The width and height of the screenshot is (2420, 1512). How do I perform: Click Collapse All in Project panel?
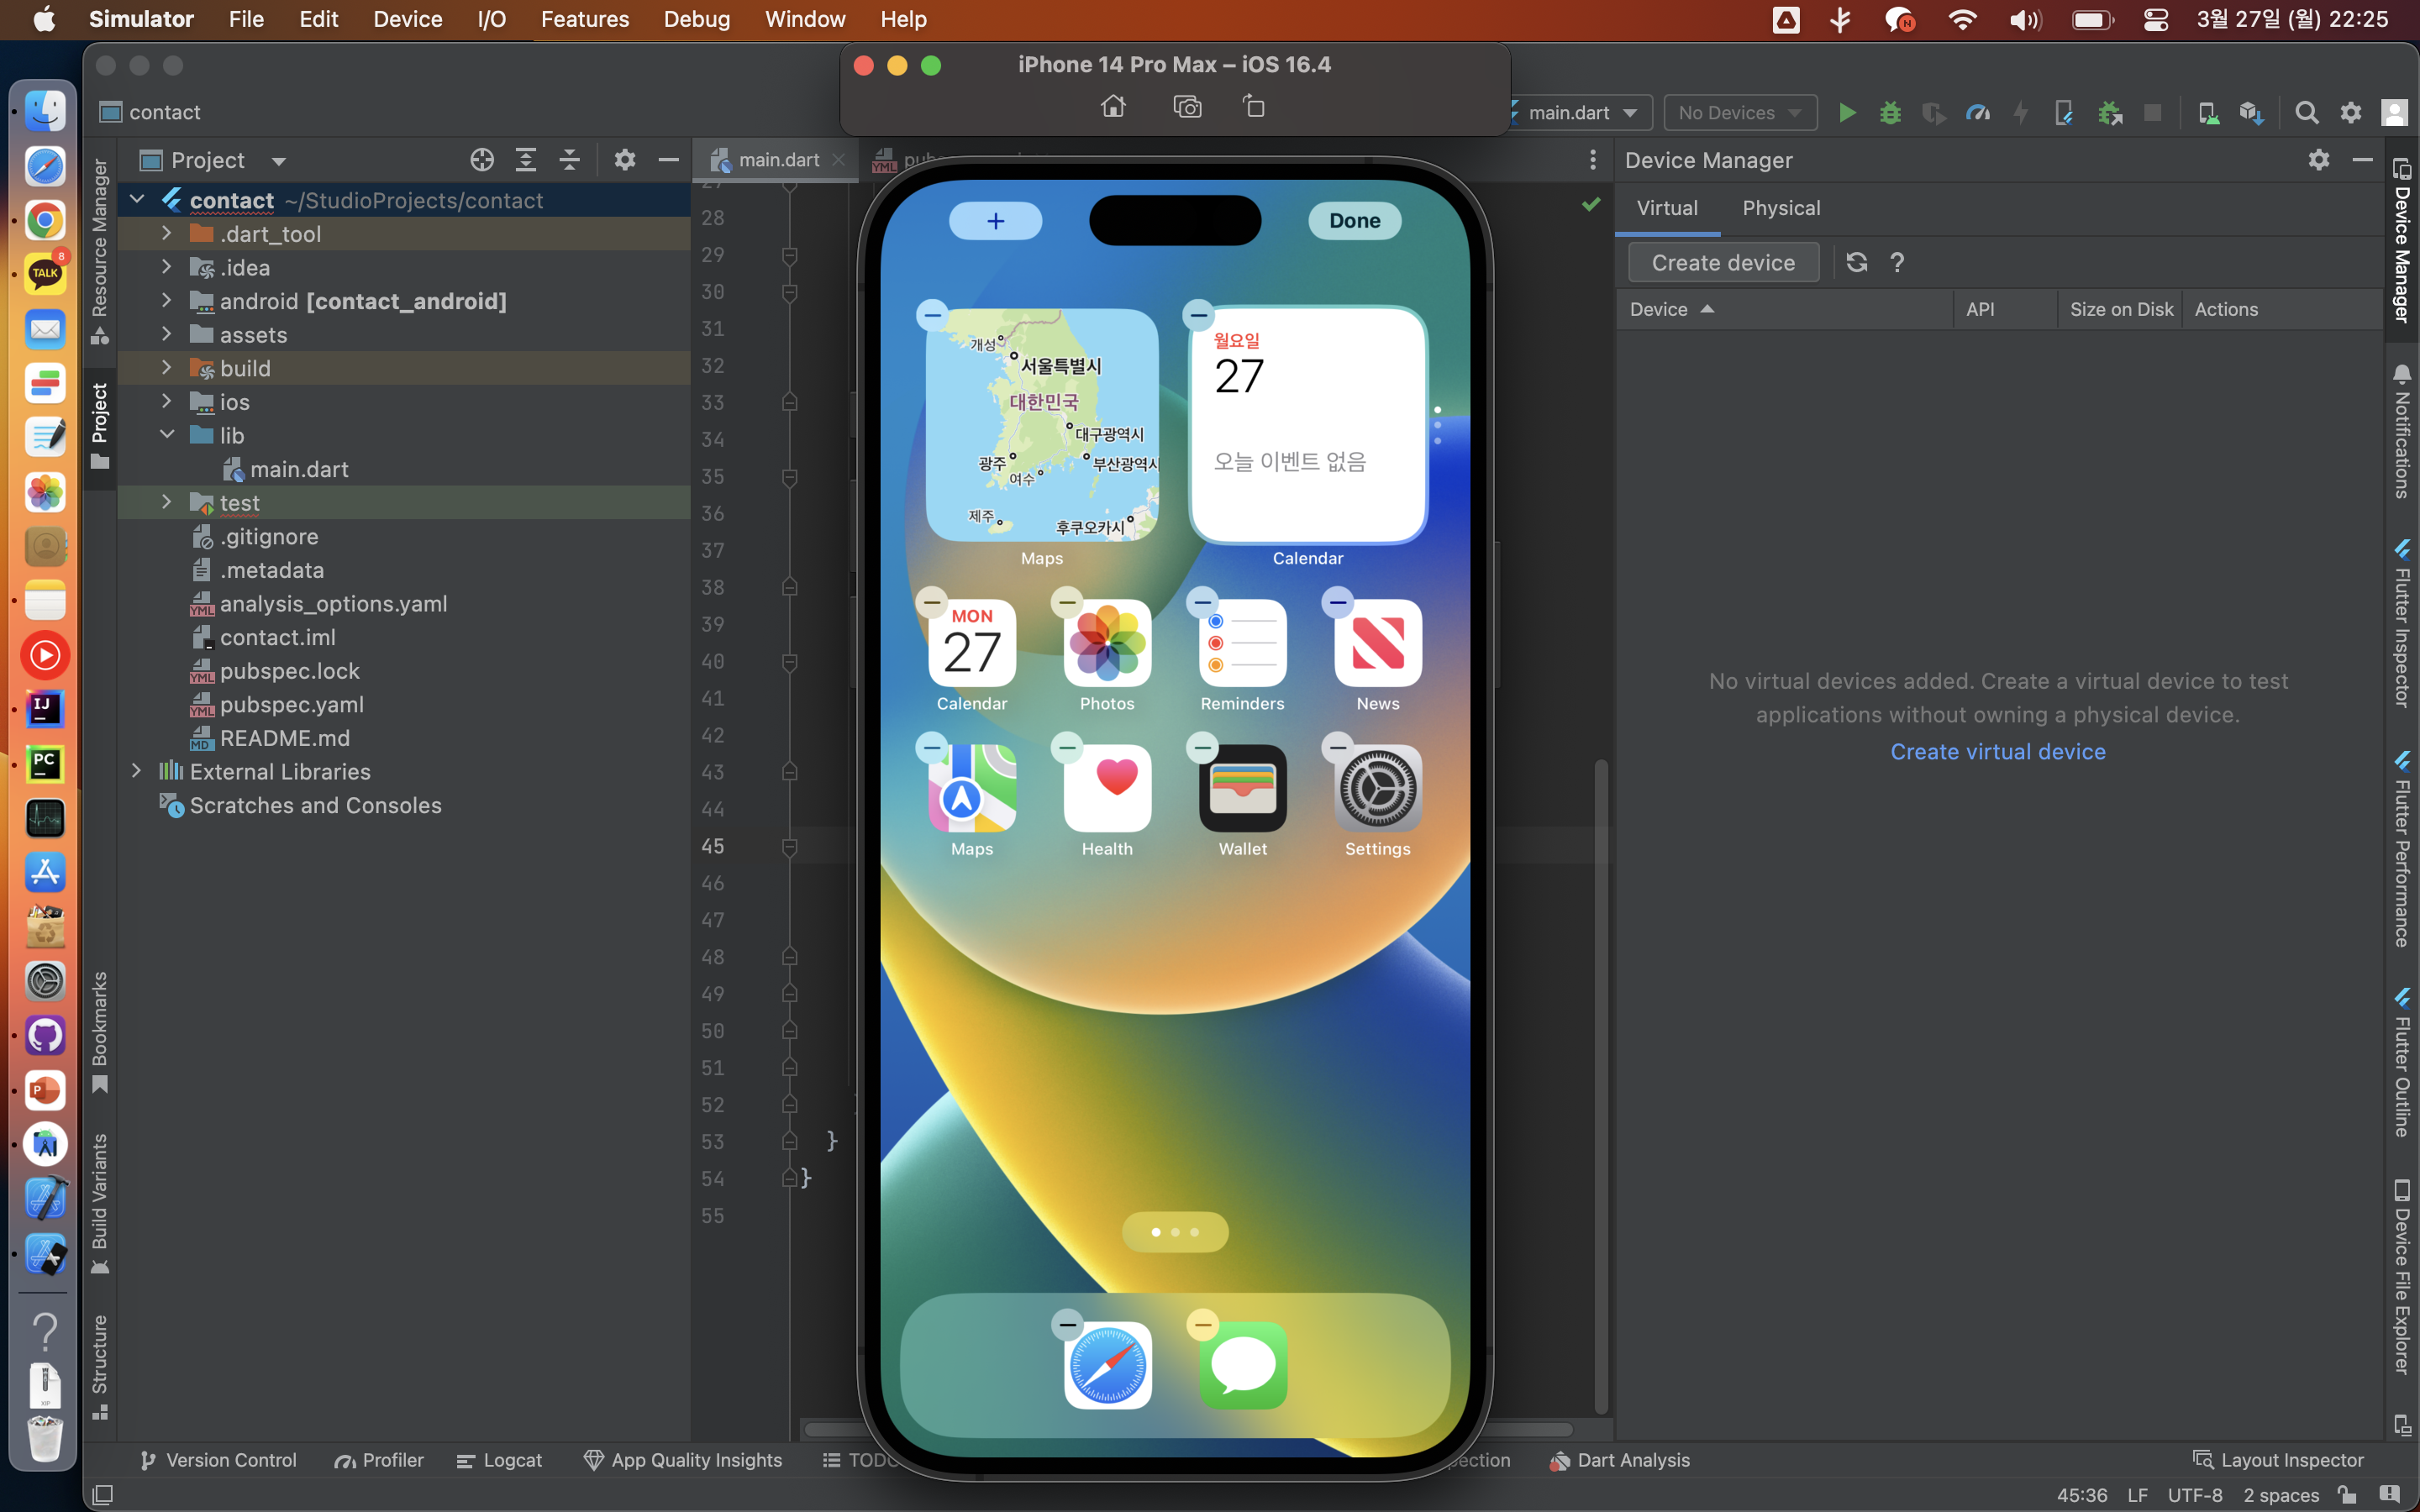point(570,160)
